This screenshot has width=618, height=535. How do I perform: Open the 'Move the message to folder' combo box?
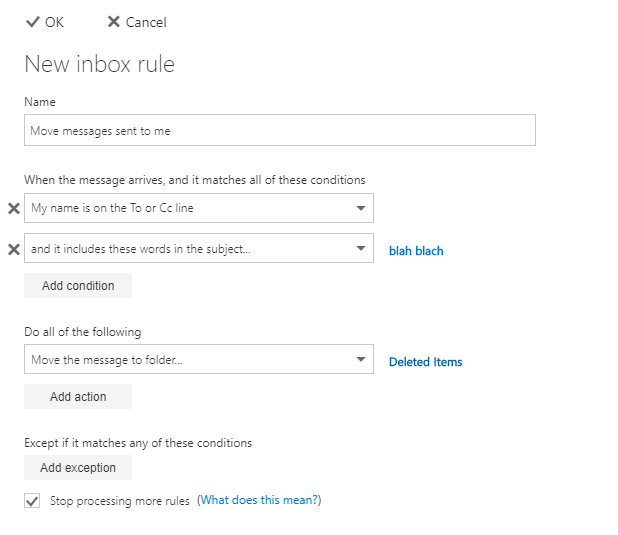190,360
